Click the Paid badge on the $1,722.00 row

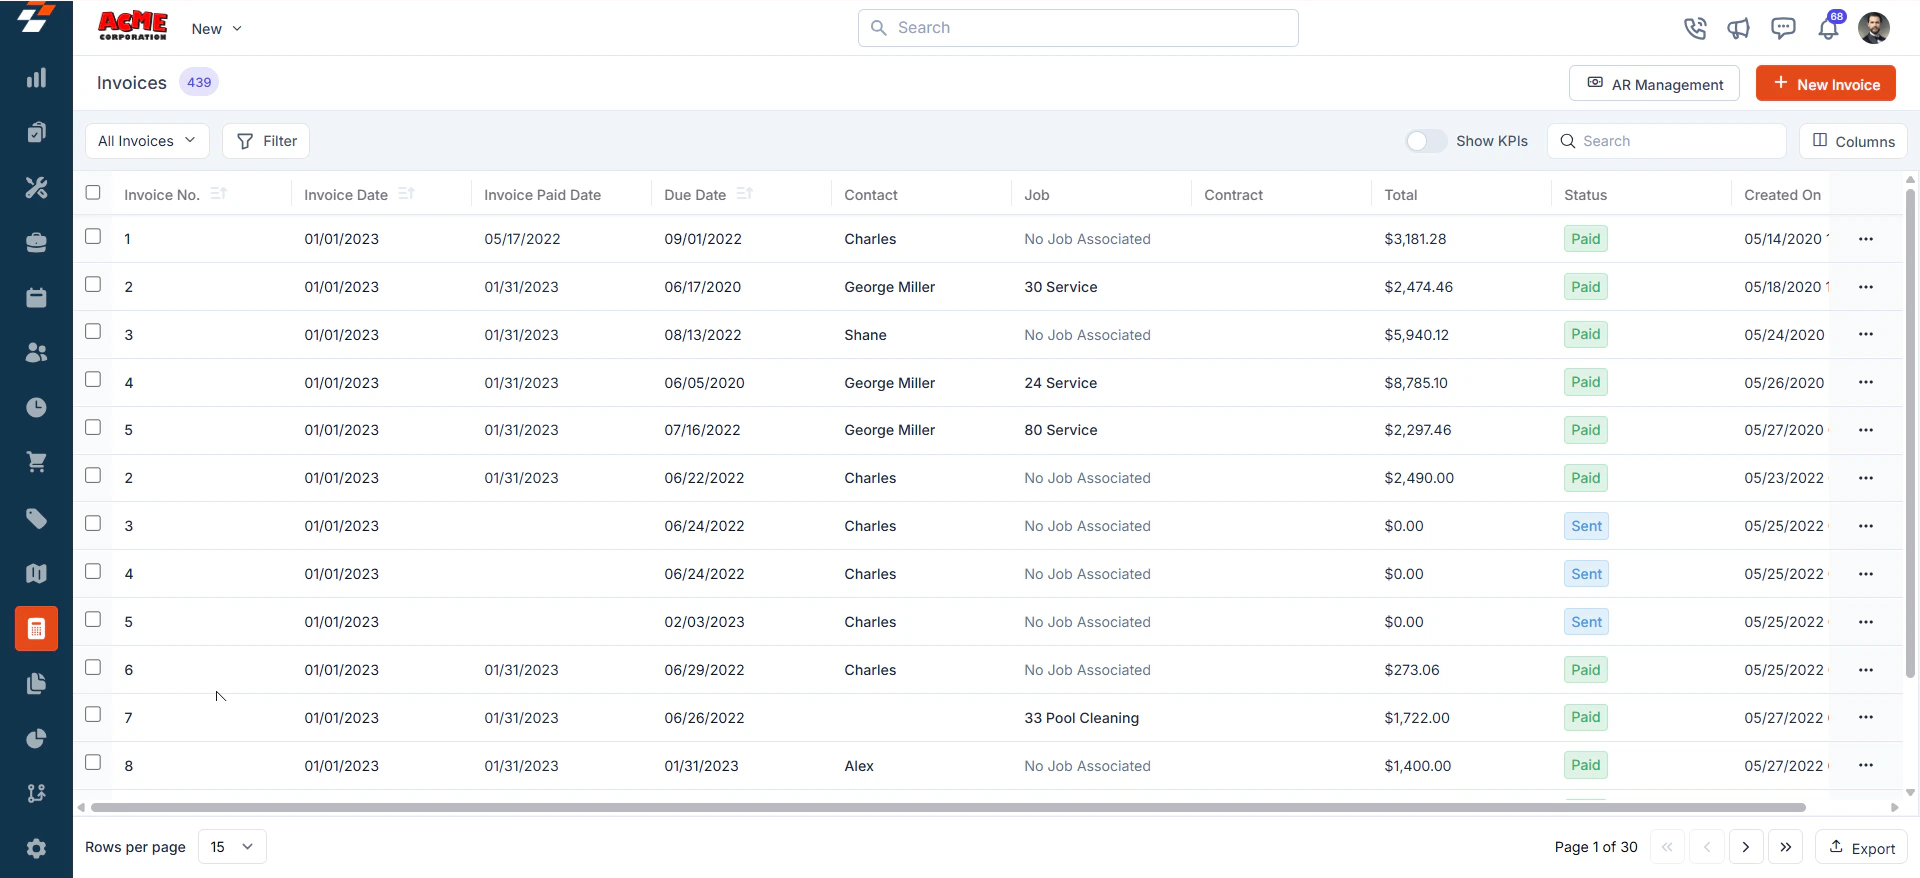1585,717
